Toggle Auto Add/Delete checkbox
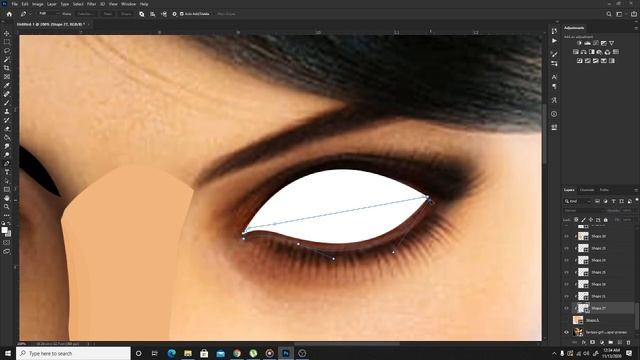Screen dimensions: 640x360 tap(182, 14)
